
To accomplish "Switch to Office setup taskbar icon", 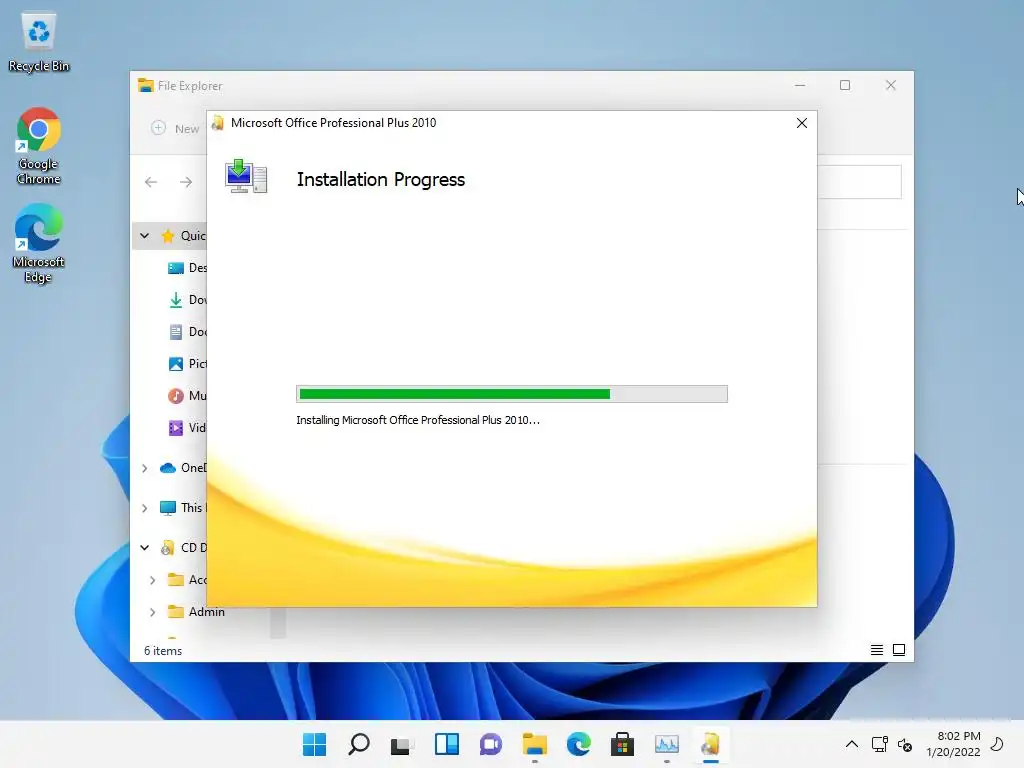I will (x=711, y=744).
